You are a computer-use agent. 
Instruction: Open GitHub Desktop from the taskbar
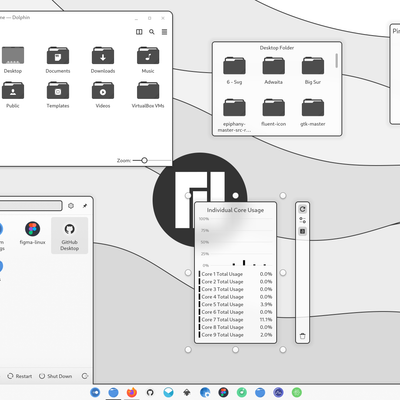pyautogui.click(x=150, y=392)
